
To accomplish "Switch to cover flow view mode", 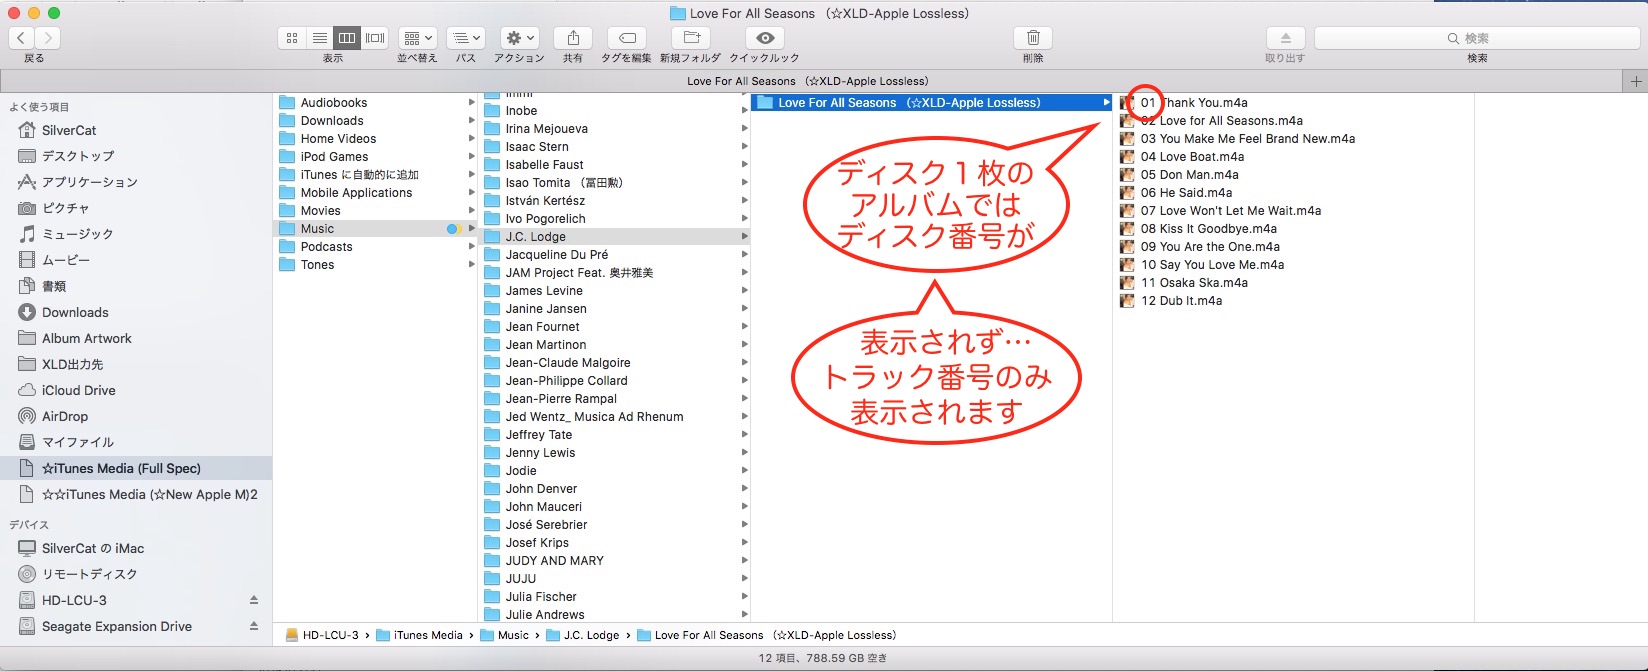I will [x=375, y=38].
